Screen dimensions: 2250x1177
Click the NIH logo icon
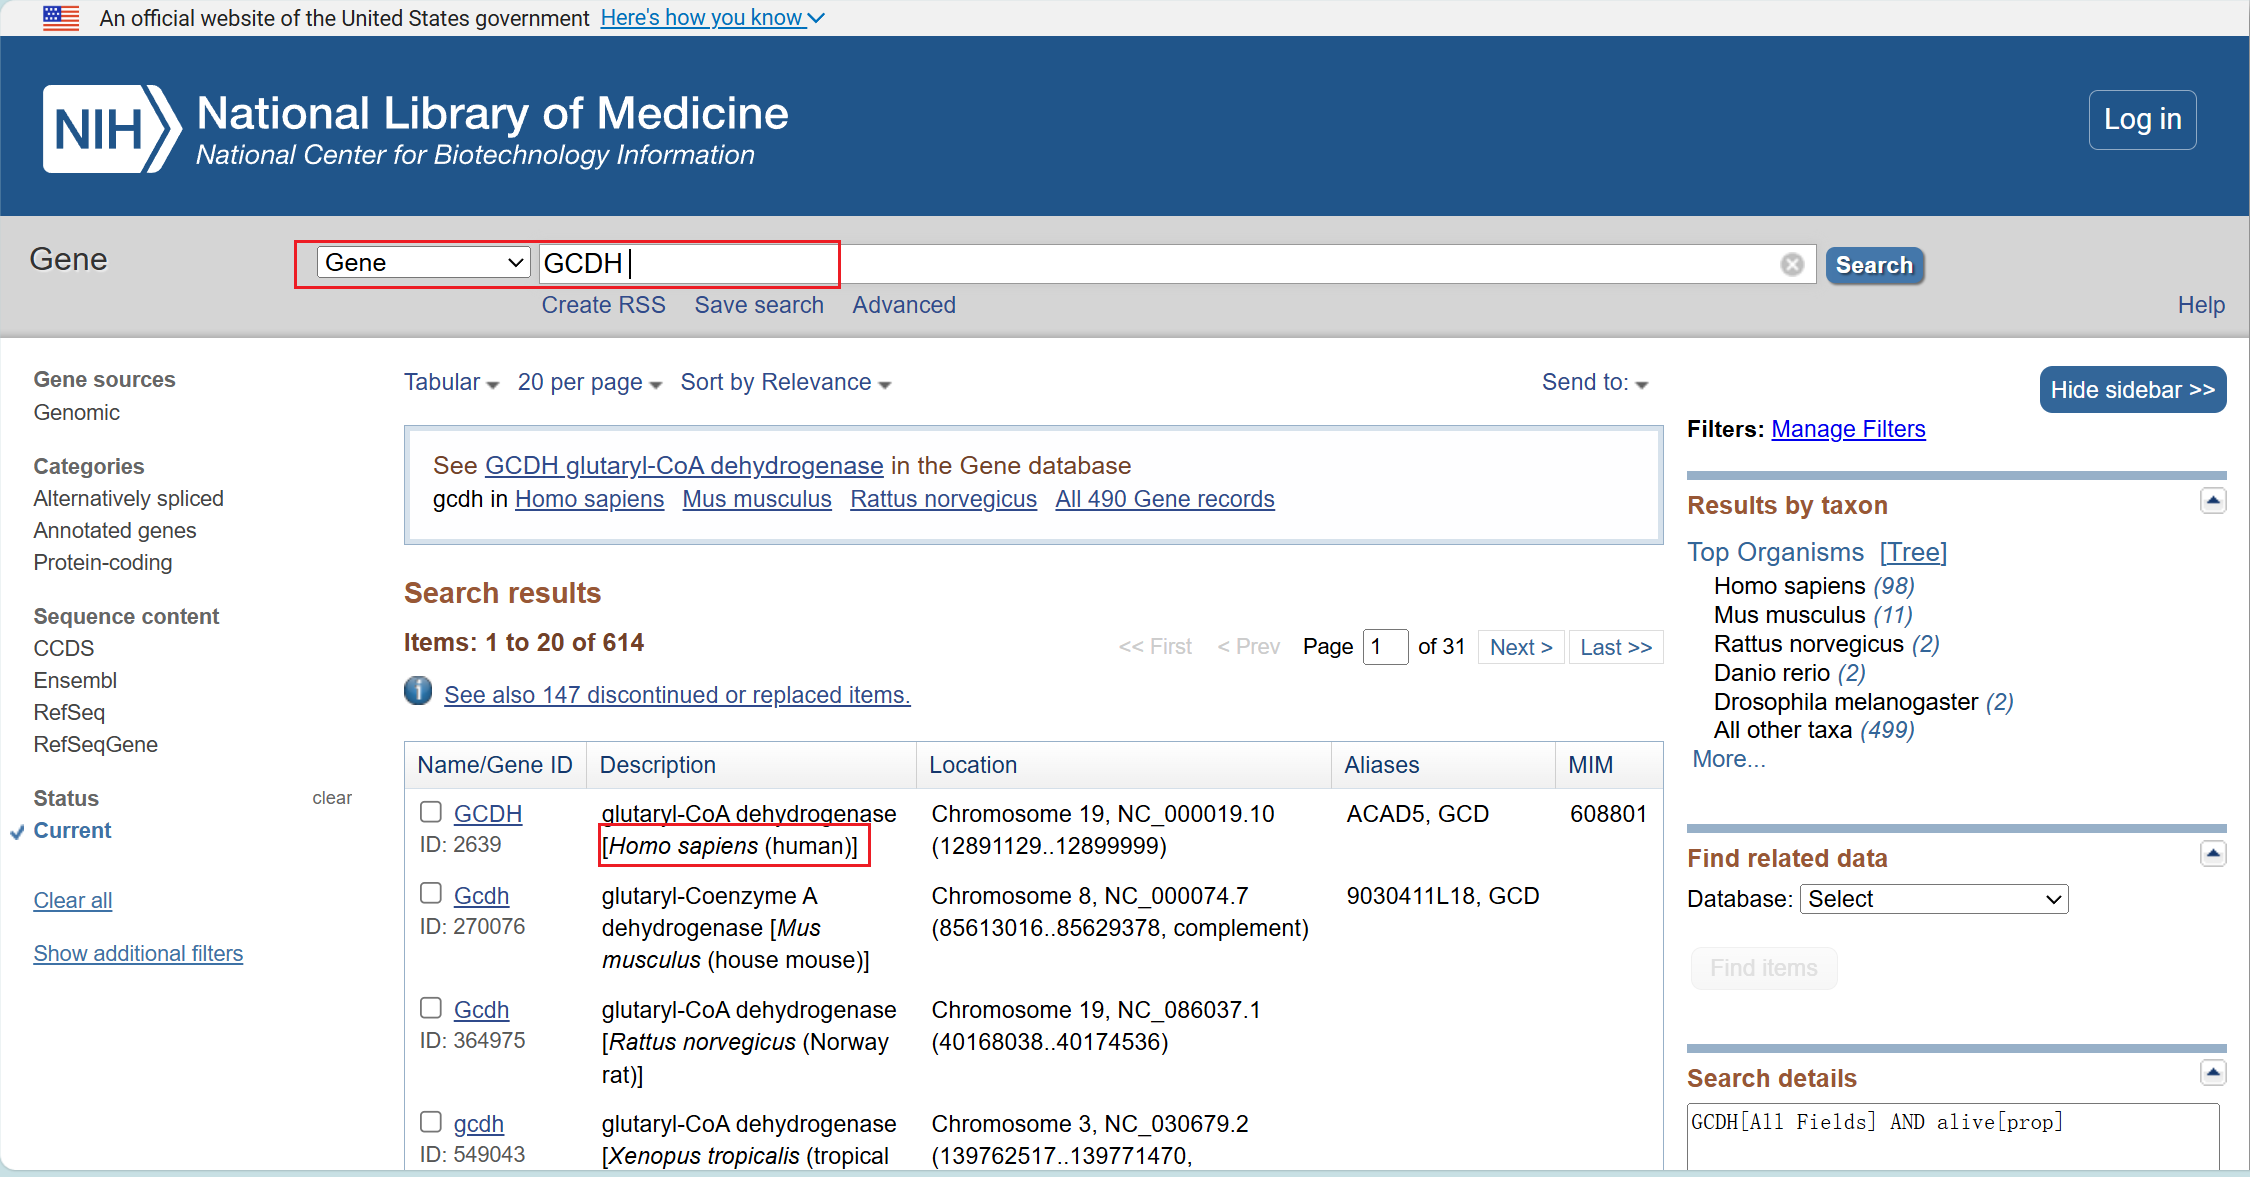[x=111, y=129]
